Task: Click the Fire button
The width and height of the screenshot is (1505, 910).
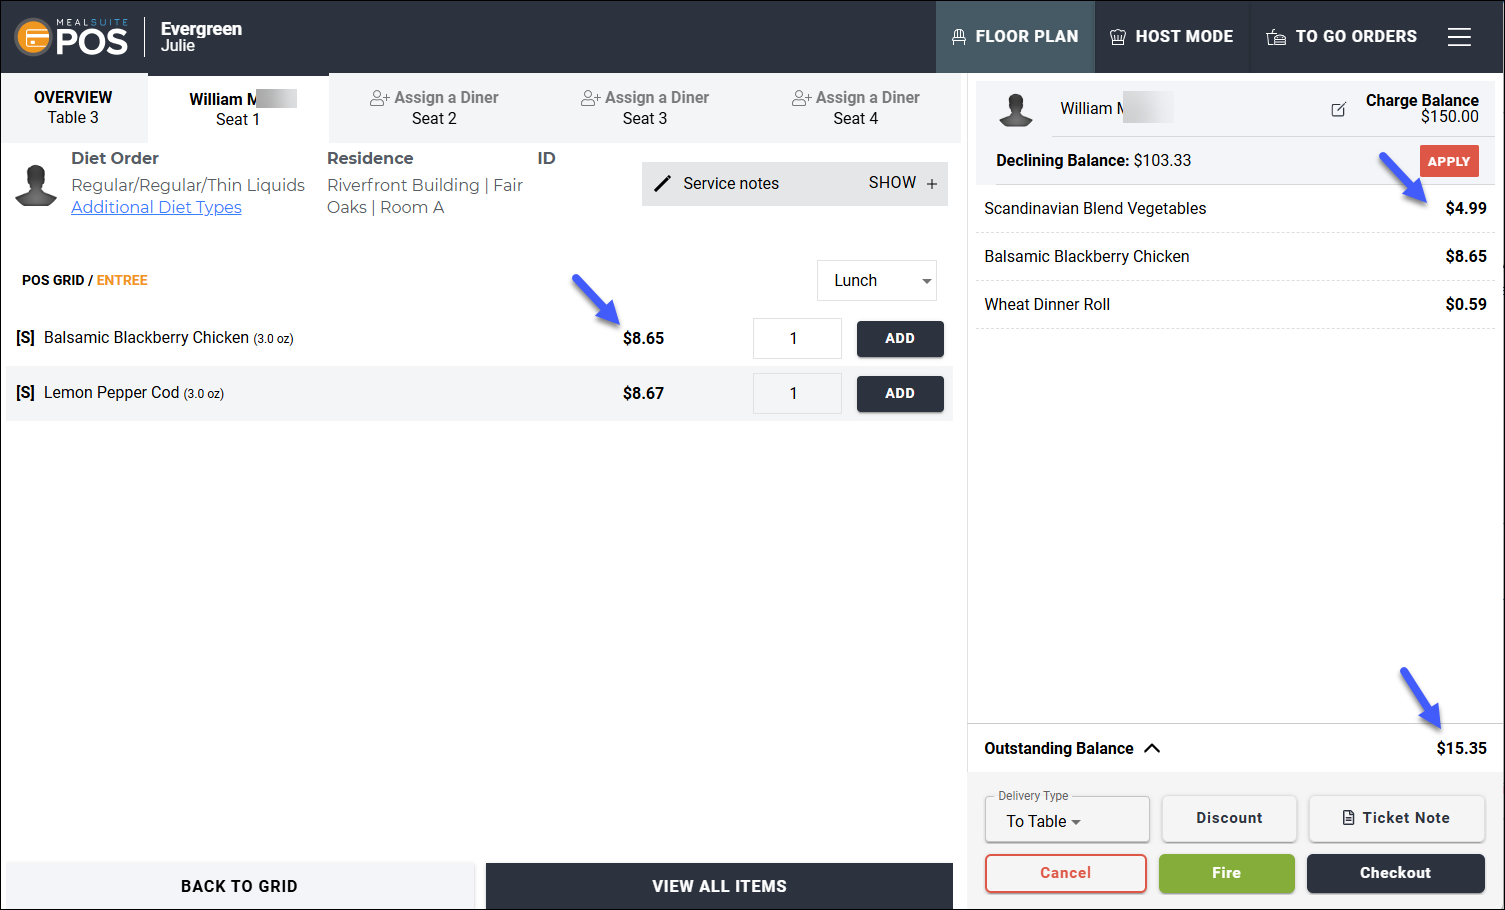Action: click(x=1226, y=873)
